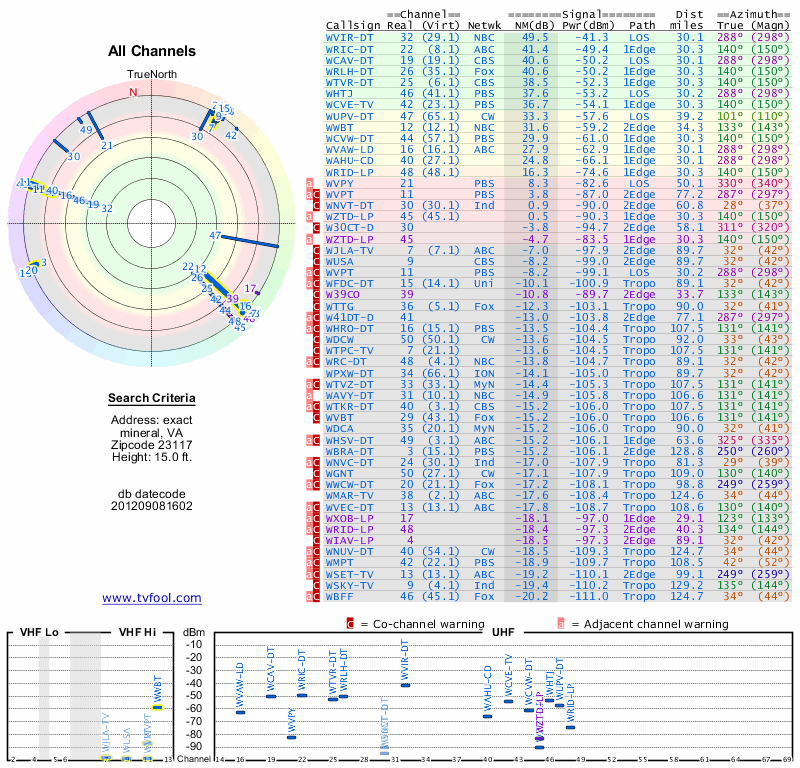
Task: Click the WBFF callsign at table bottom
Action: click(340, 596)
